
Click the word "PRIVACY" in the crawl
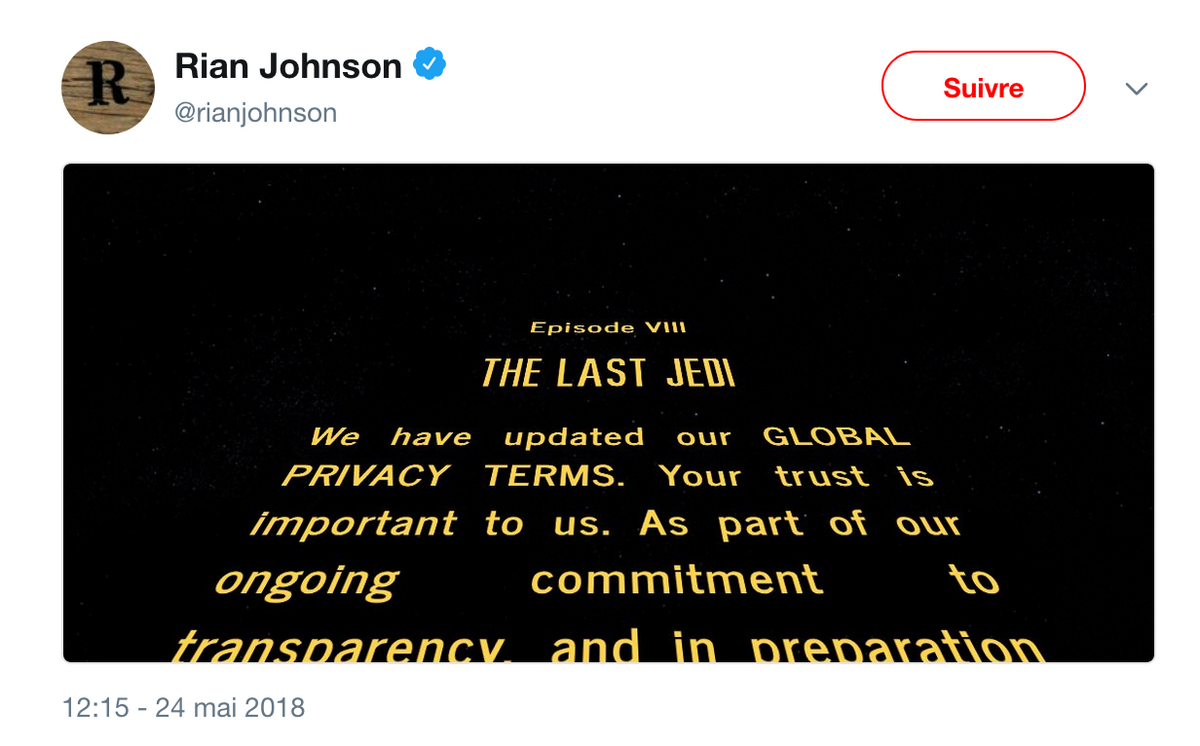click(x=365, y=476)
